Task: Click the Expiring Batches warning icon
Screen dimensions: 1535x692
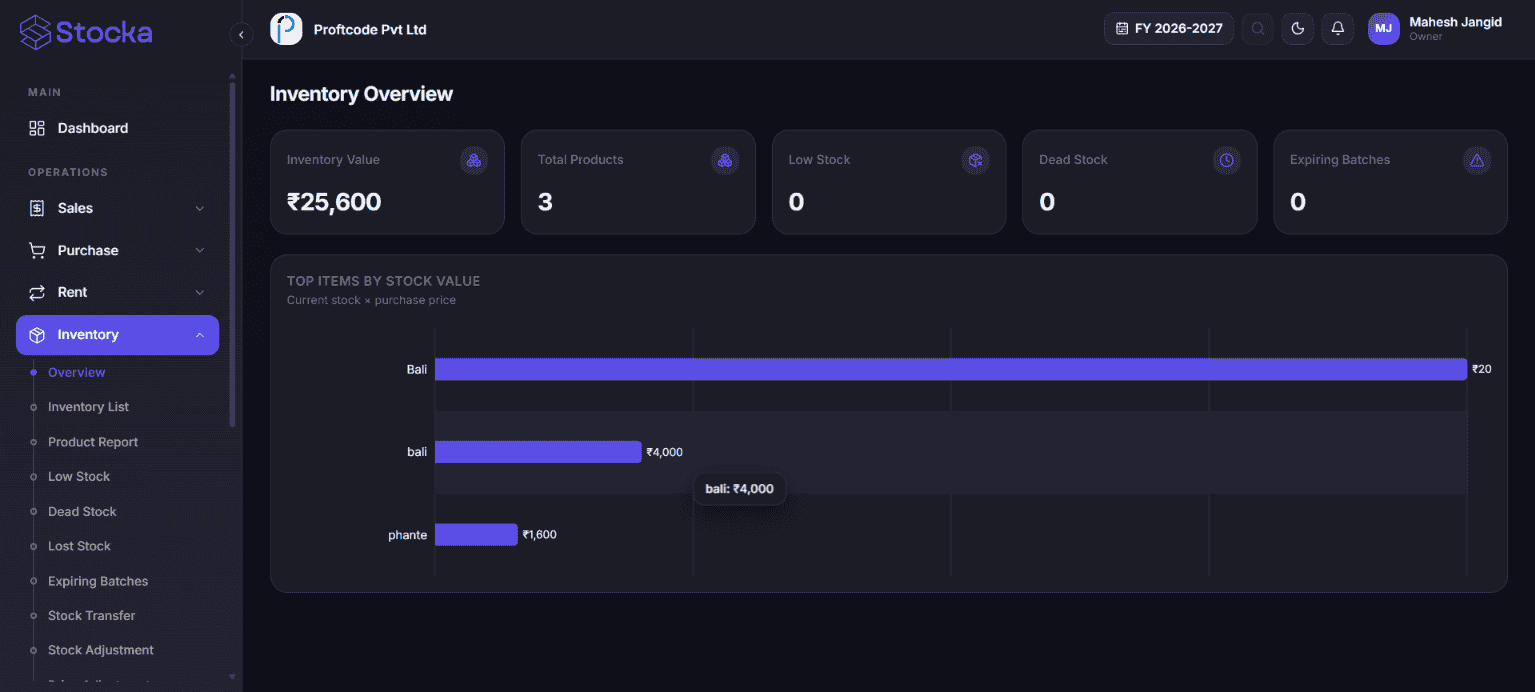Action: pyautogui.click(x=1477, y=160)
